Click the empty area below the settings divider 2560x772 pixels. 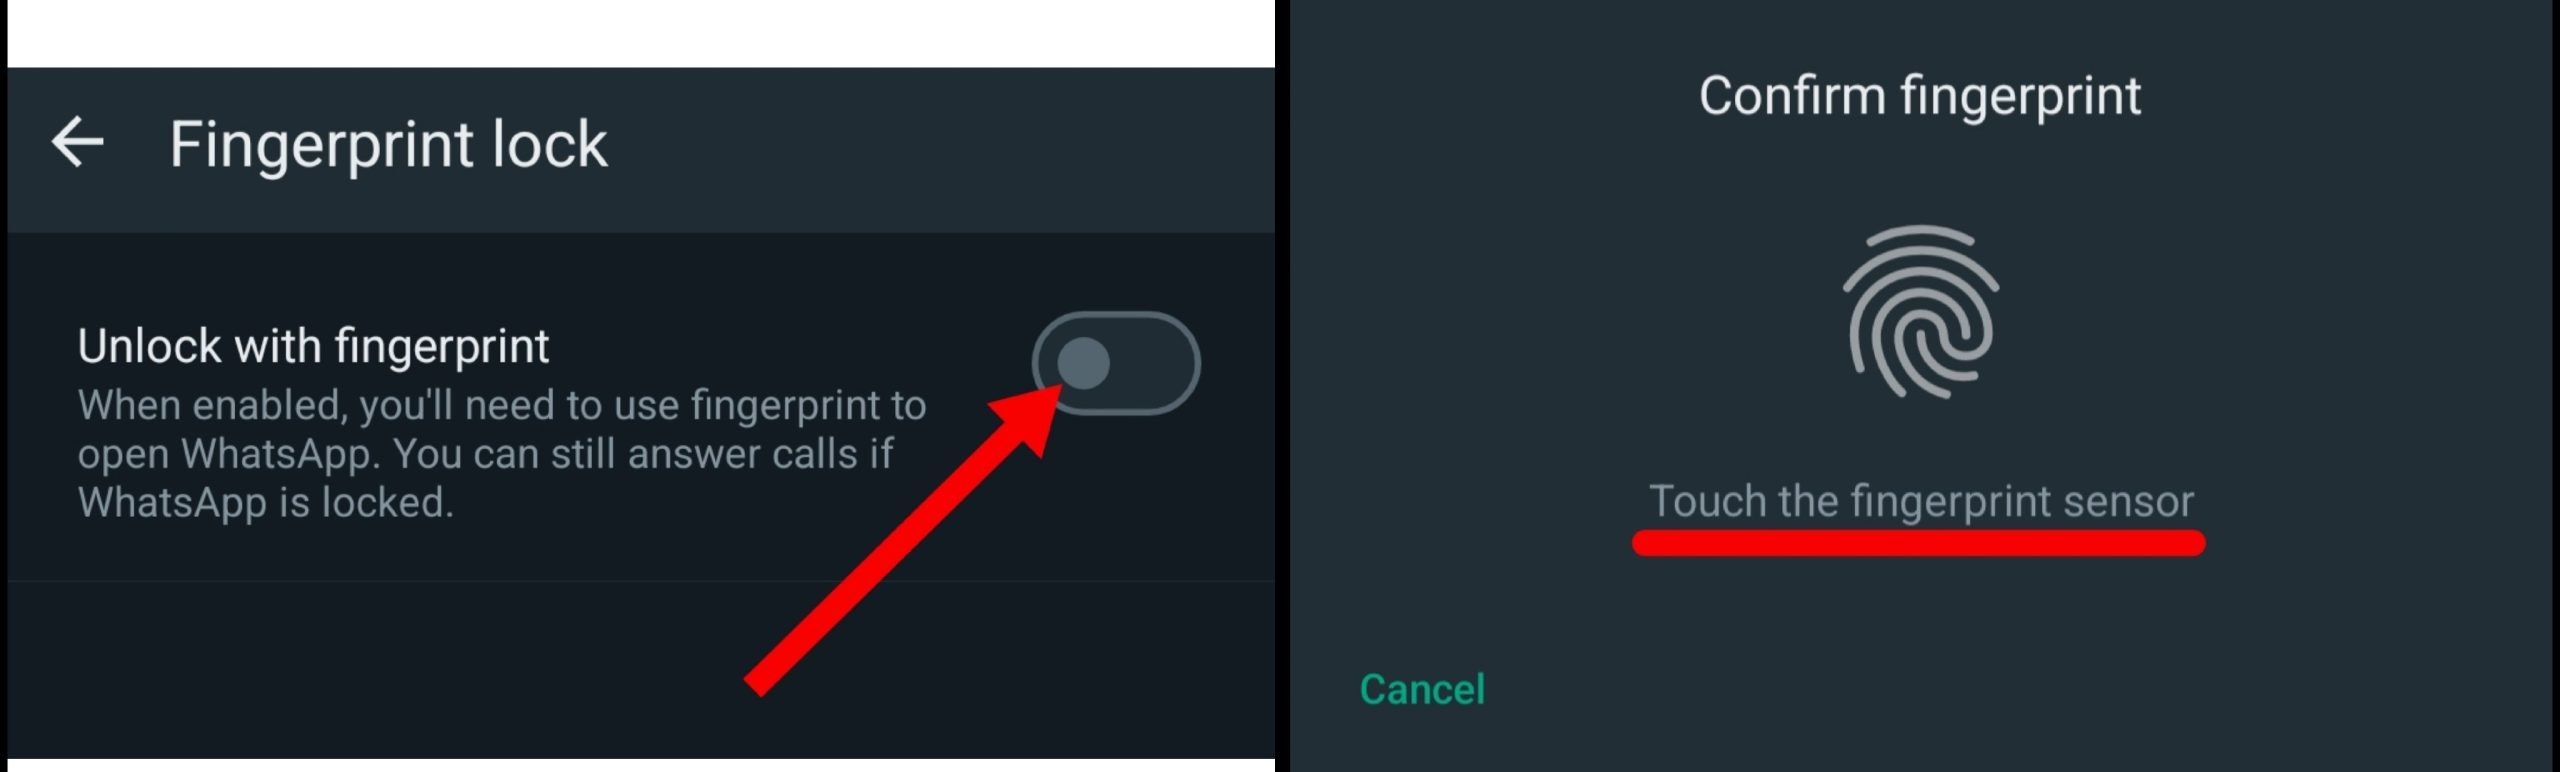pos(640,668)
